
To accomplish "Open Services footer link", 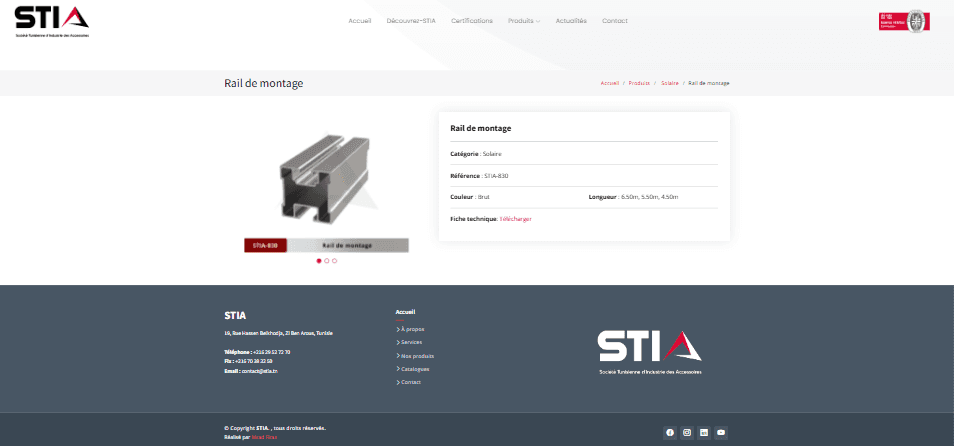I will 409,343.
